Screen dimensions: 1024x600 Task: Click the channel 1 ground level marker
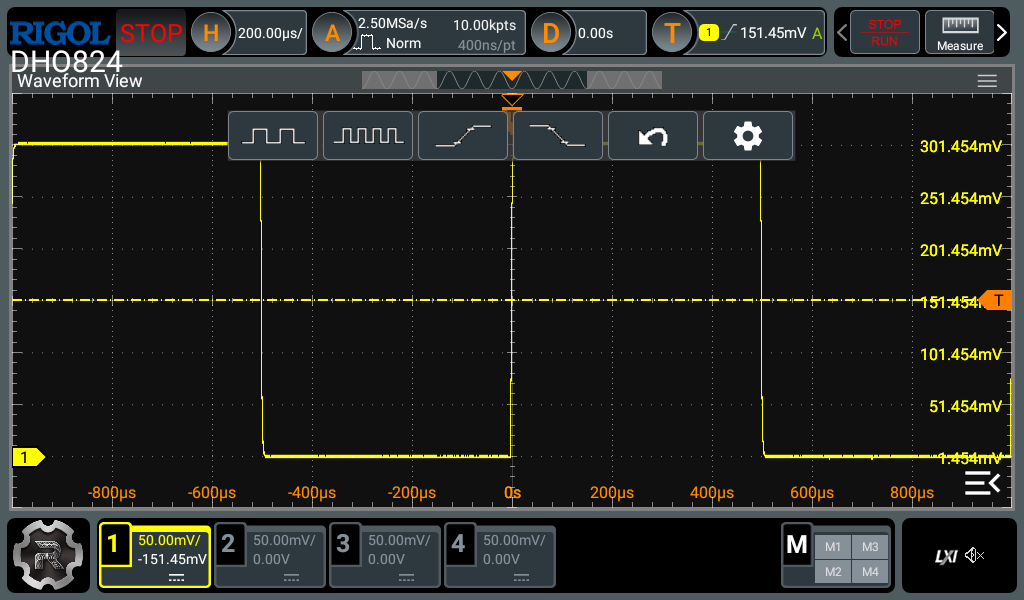click(x=28, y=457)
